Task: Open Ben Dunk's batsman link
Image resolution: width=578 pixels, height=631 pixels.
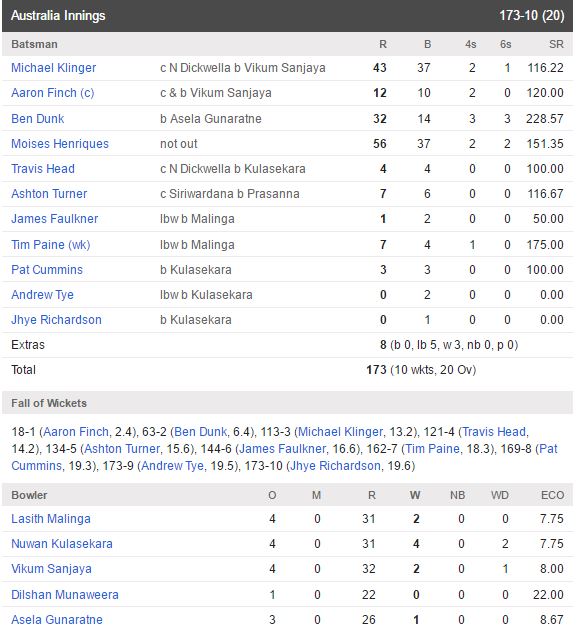Action: pyautogui.click(x=37, y=119)
